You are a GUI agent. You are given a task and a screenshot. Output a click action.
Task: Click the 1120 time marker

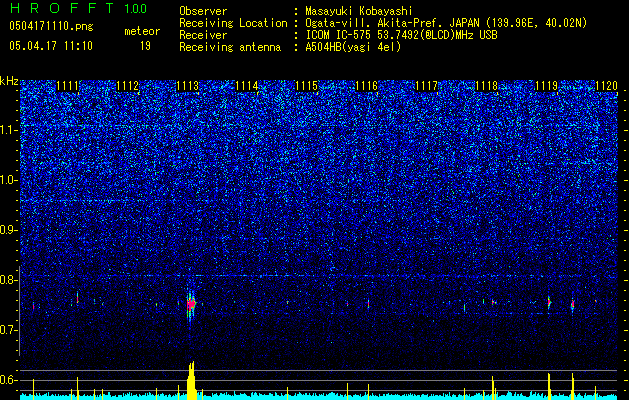point(606,86)
